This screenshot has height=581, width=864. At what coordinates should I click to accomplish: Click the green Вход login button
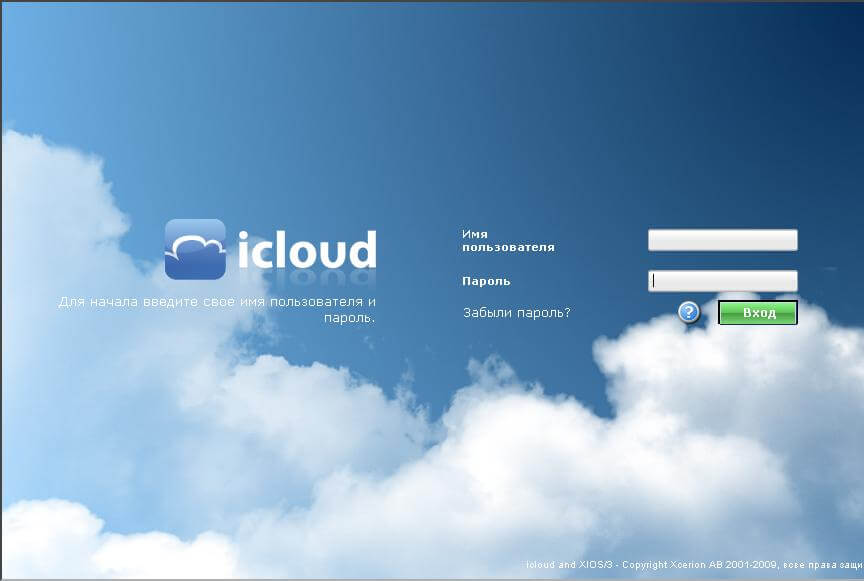point(758,313)
